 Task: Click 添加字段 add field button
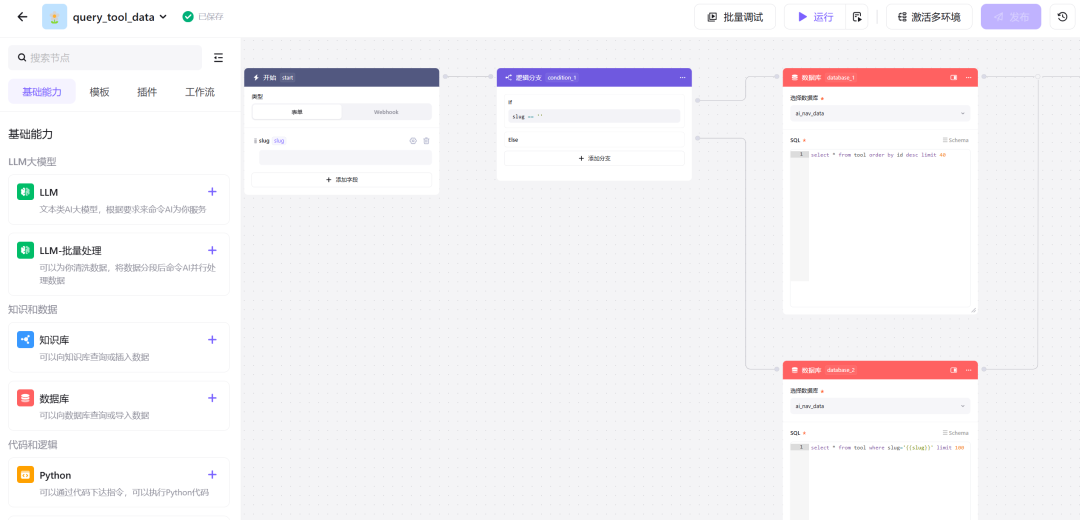(x=342, y=180)
